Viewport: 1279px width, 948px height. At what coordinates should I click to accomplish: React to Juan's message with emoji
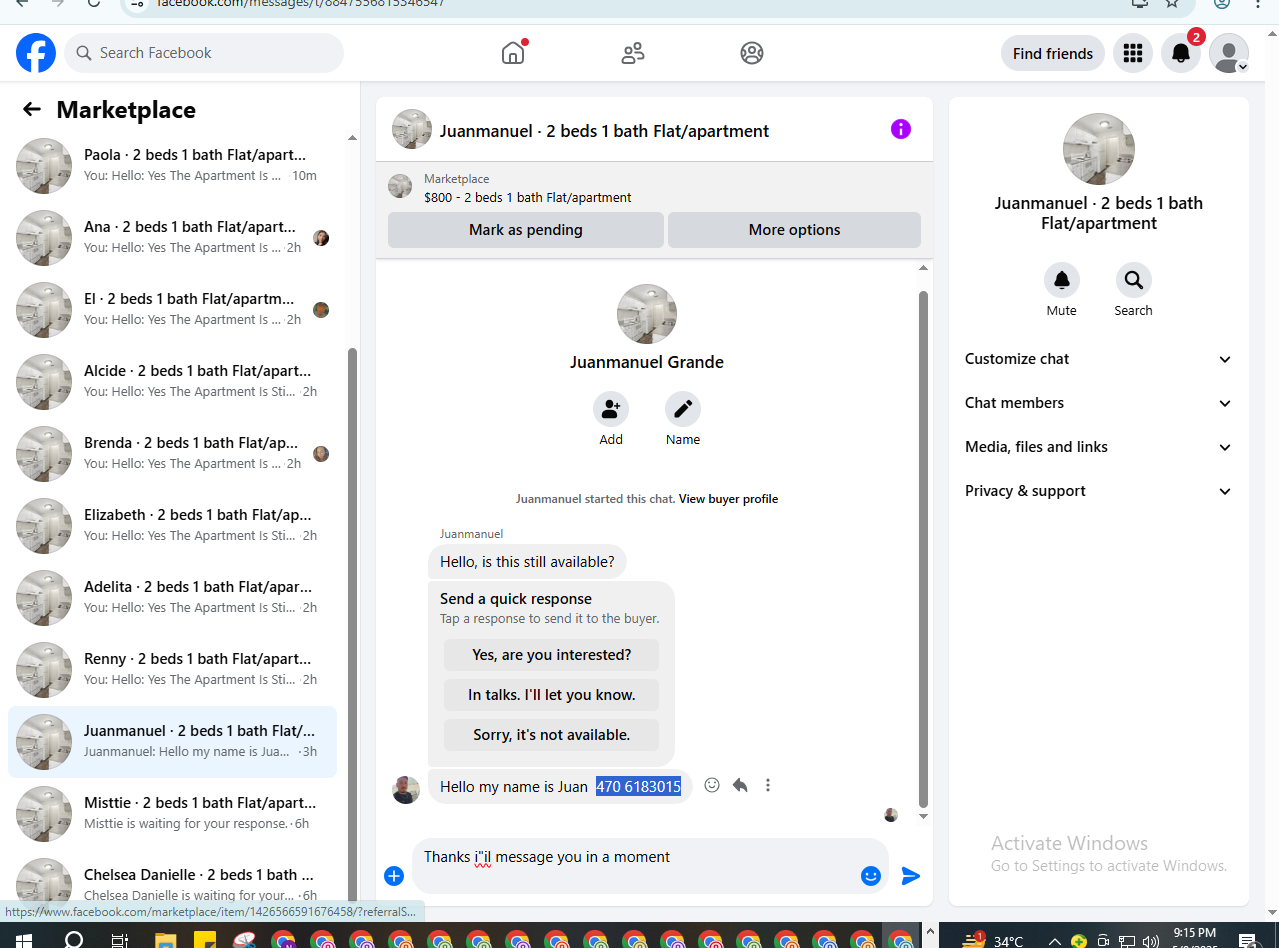click(x=712, y=785)
